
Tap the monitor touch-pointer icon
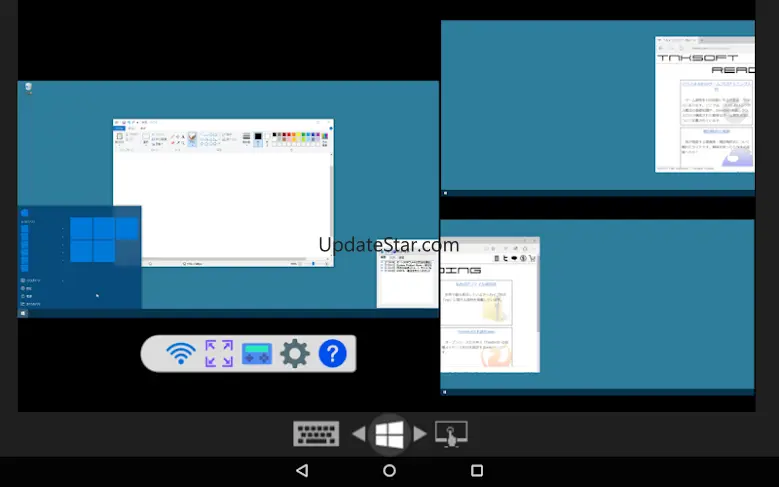pos(451,434)
